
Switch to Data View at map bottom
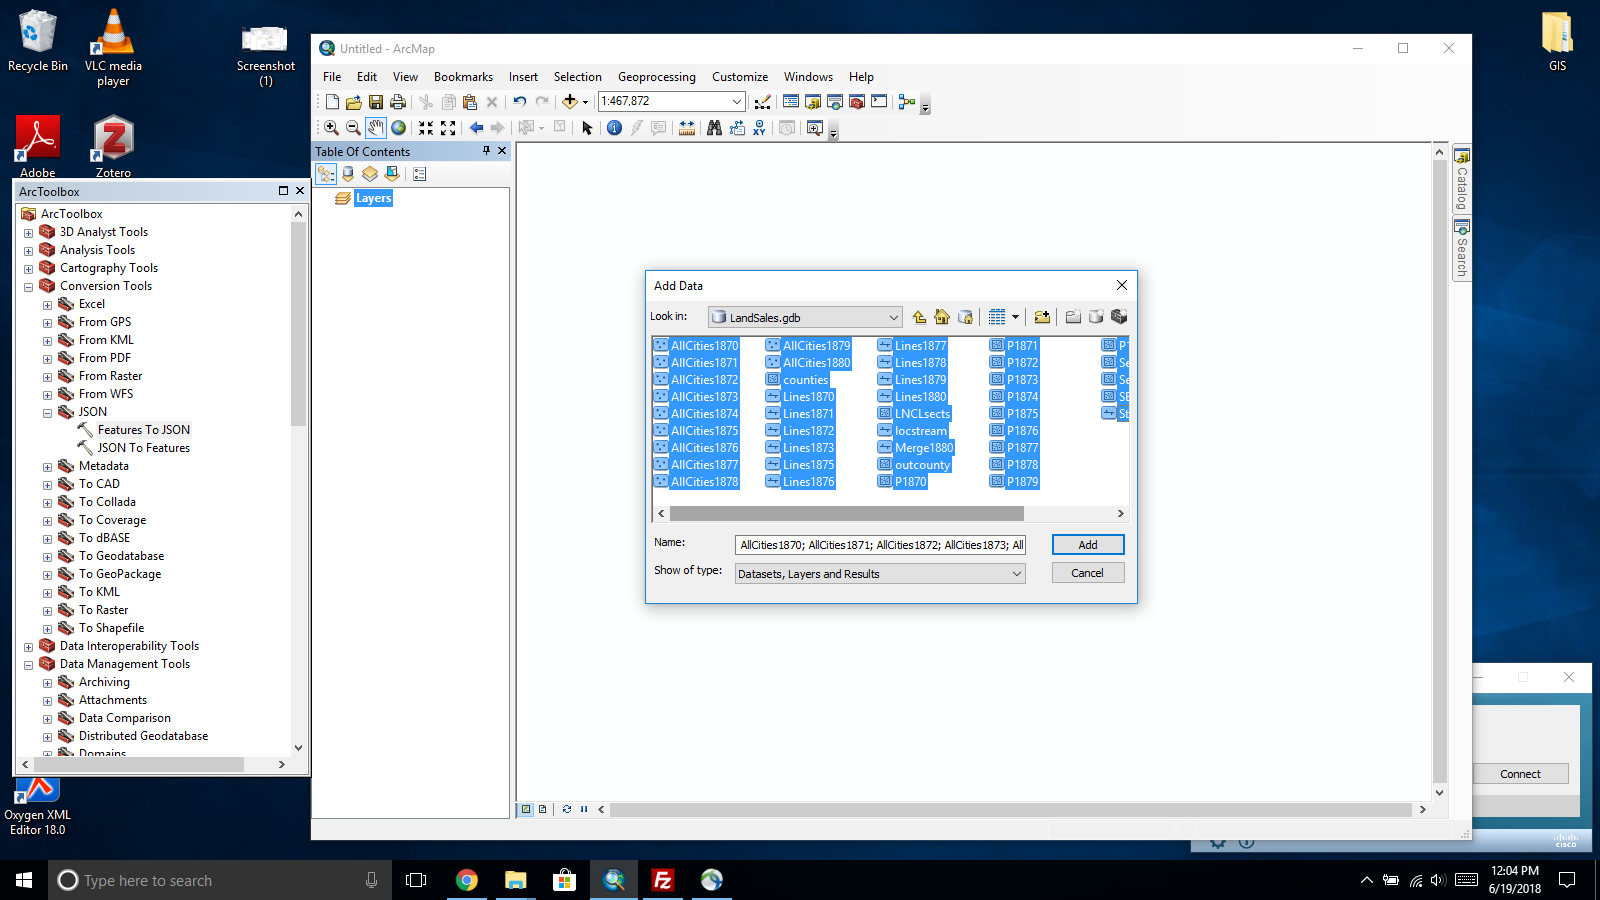pyautogui.click(x=526, y=809)
